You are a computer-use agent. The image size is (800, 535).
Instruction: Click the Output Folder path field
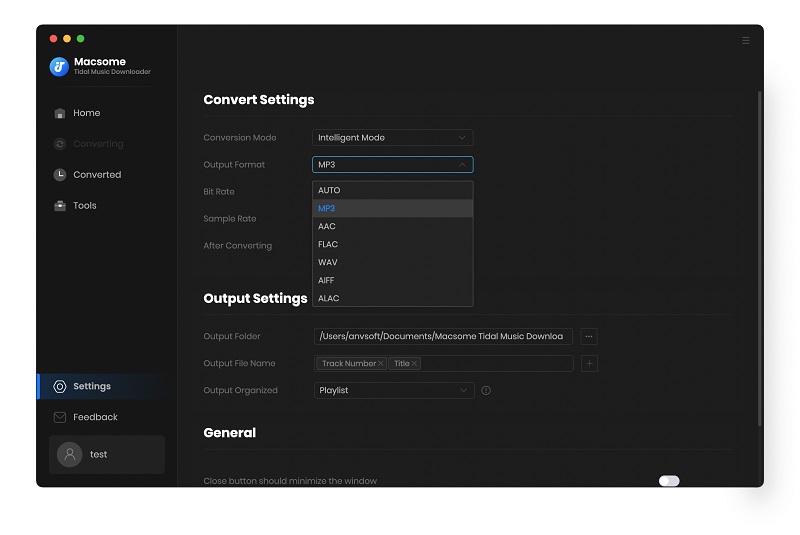pos(443,337)
